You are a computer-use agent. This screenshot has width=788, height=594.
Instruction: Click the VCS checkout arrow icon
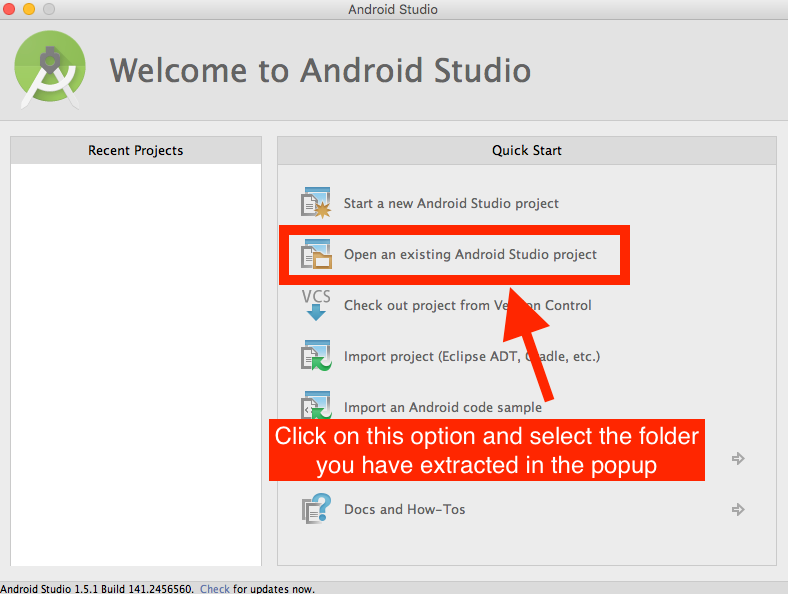point(316,305)
